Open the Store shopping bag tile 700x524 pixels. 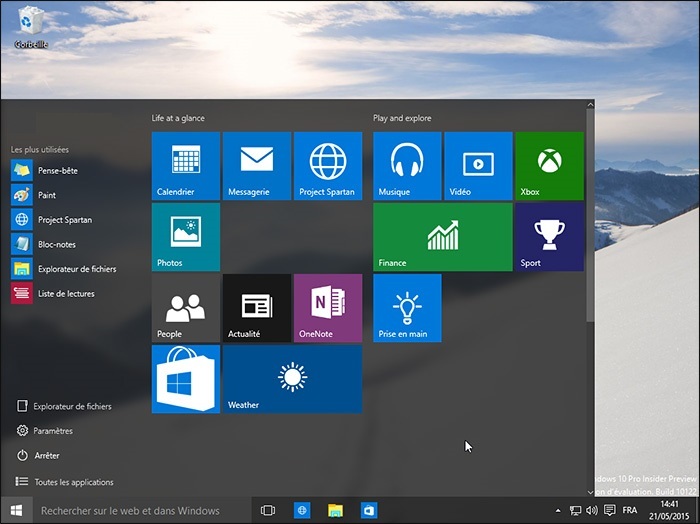[186, 379]
